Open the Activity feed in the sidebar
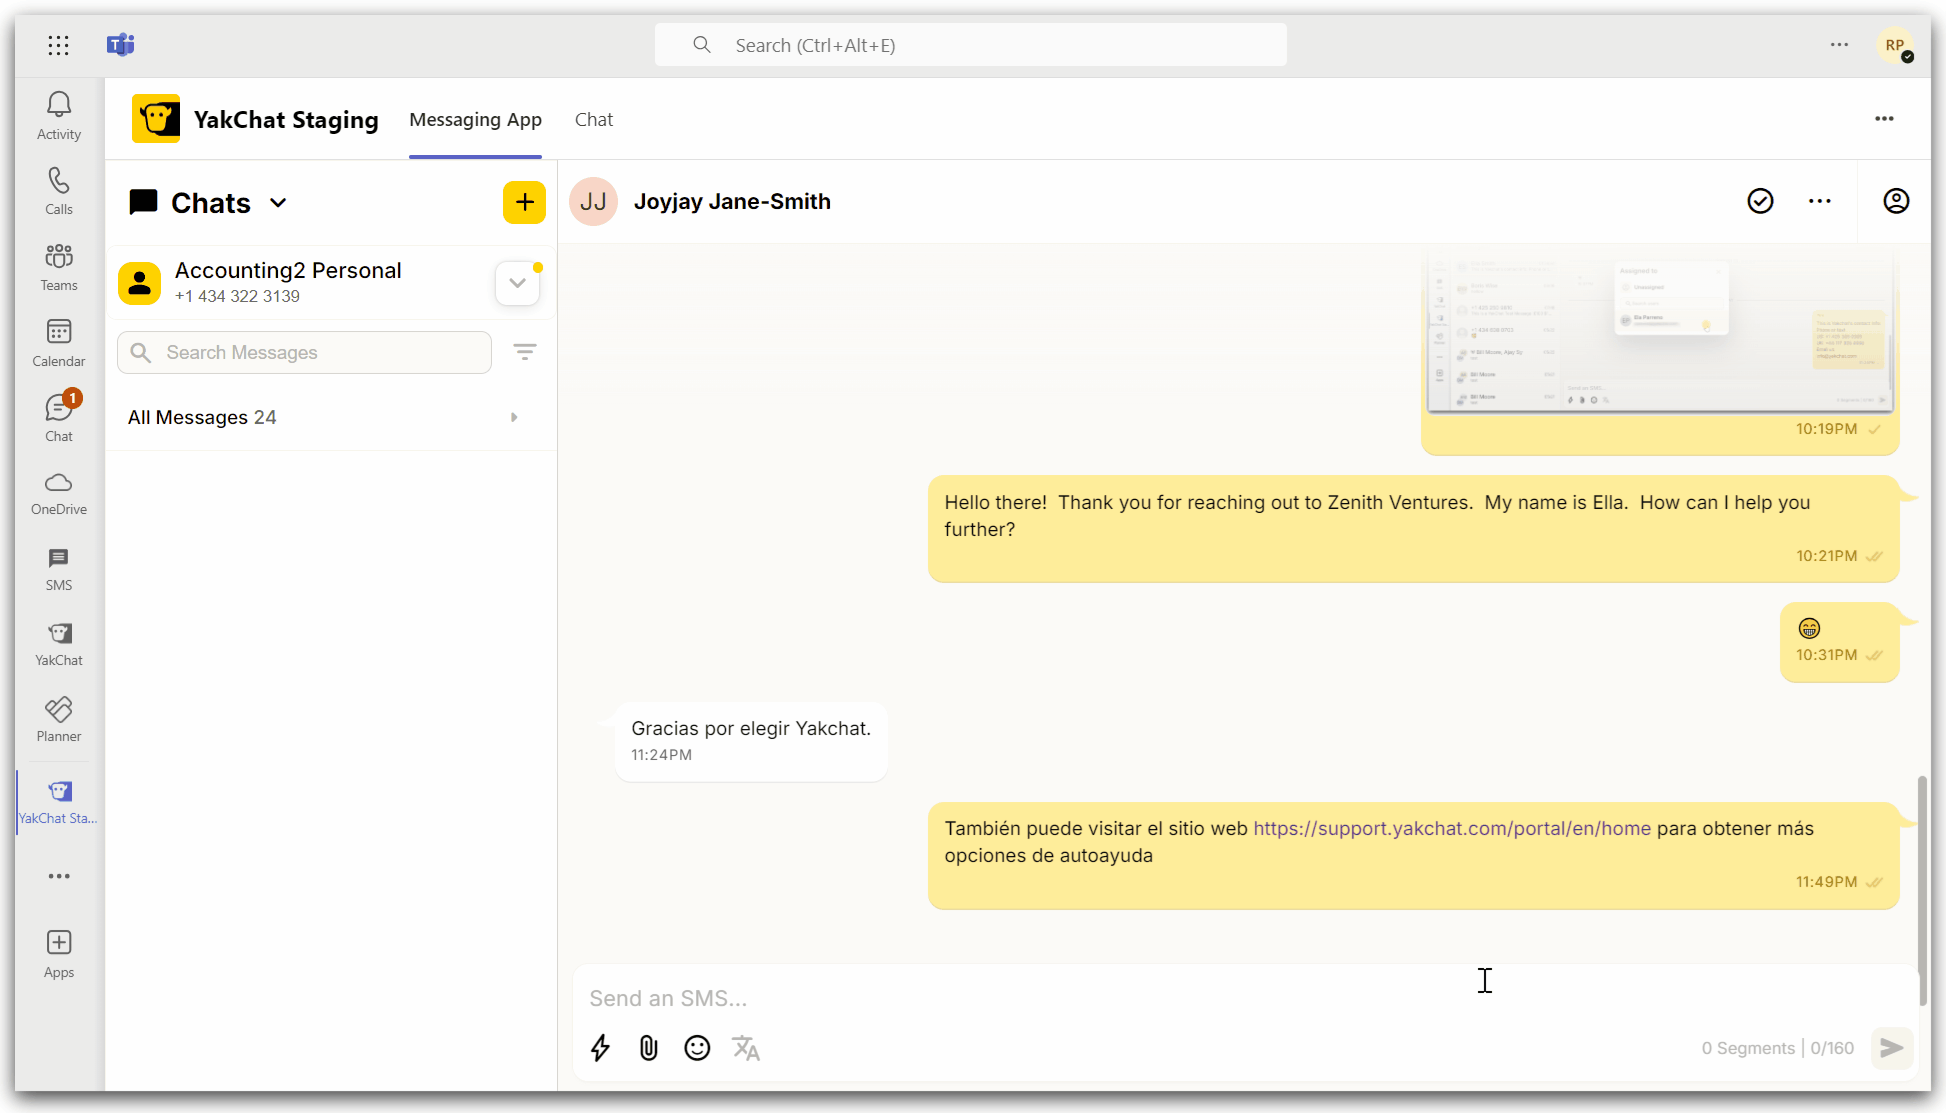Viewport: 1946px width, 1113px height. pos(59,116)
